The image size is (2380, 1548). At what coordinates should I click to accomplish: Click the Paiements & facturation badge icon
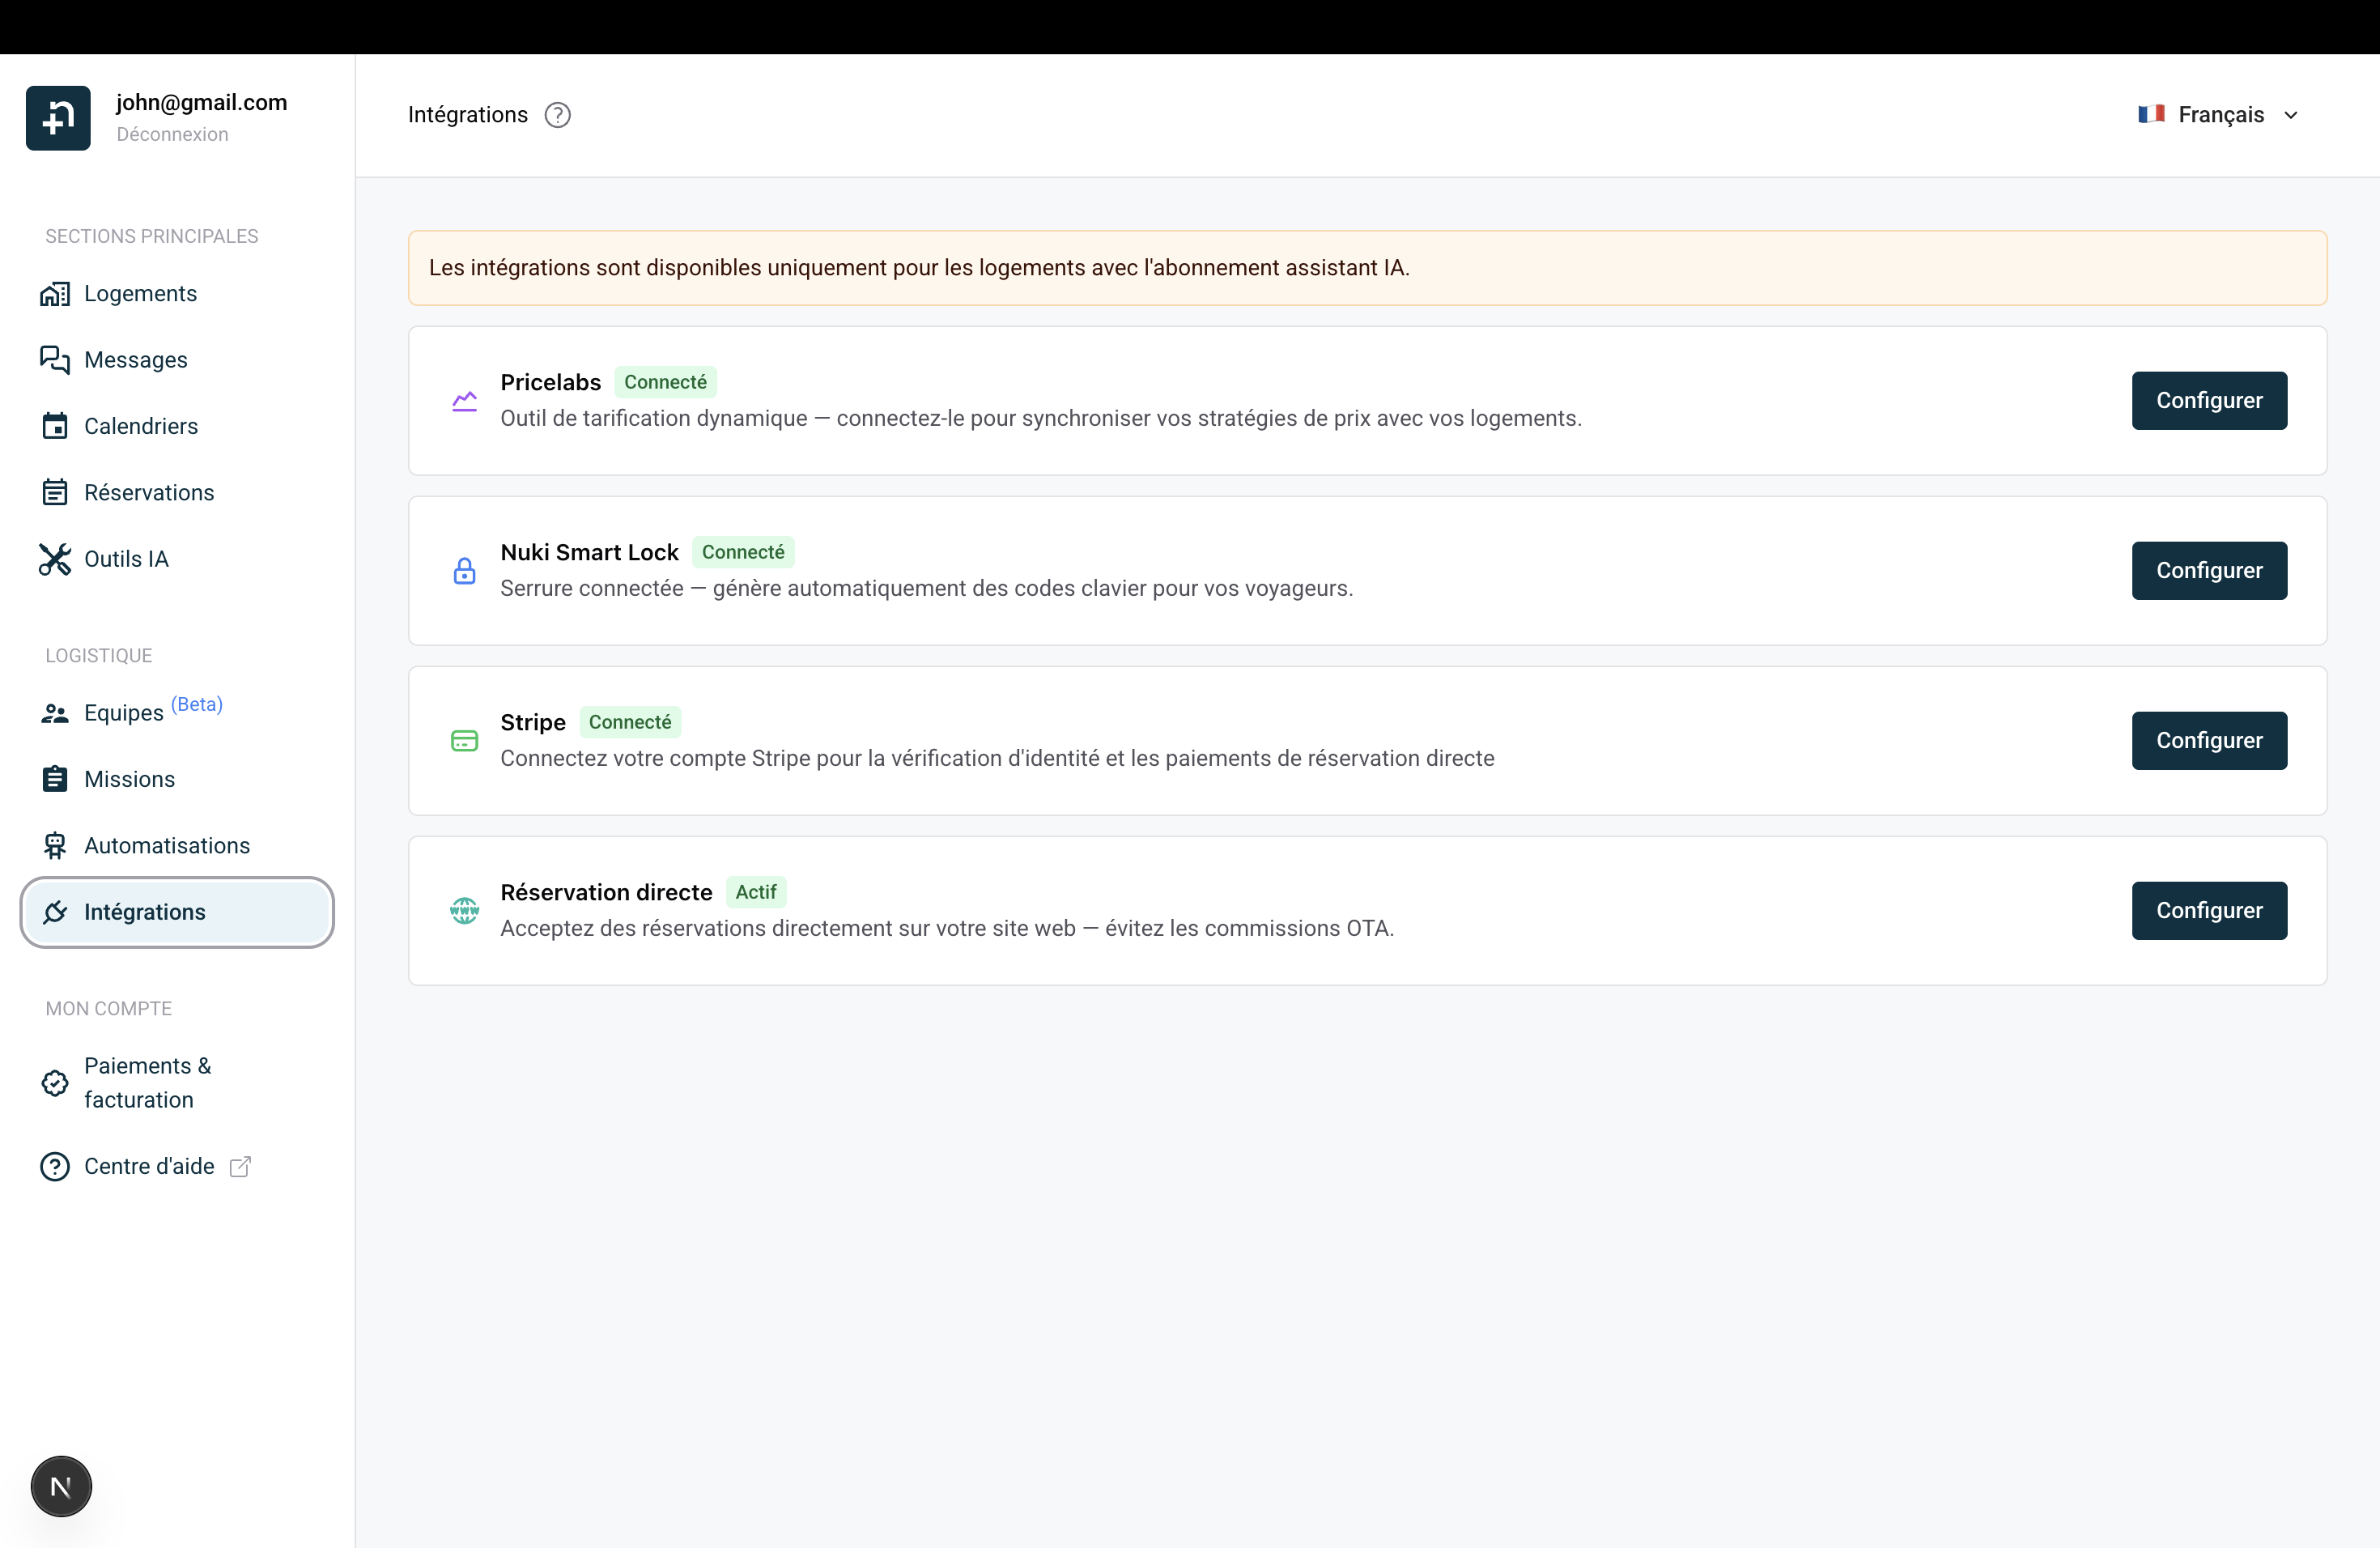pyautogui.click(x=55, y=1083)
